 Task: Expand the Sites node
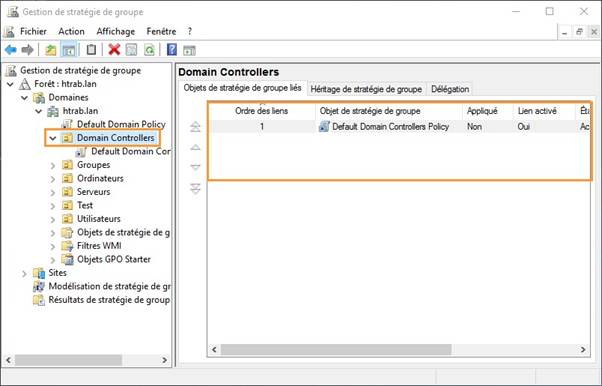tap(25, 273)
